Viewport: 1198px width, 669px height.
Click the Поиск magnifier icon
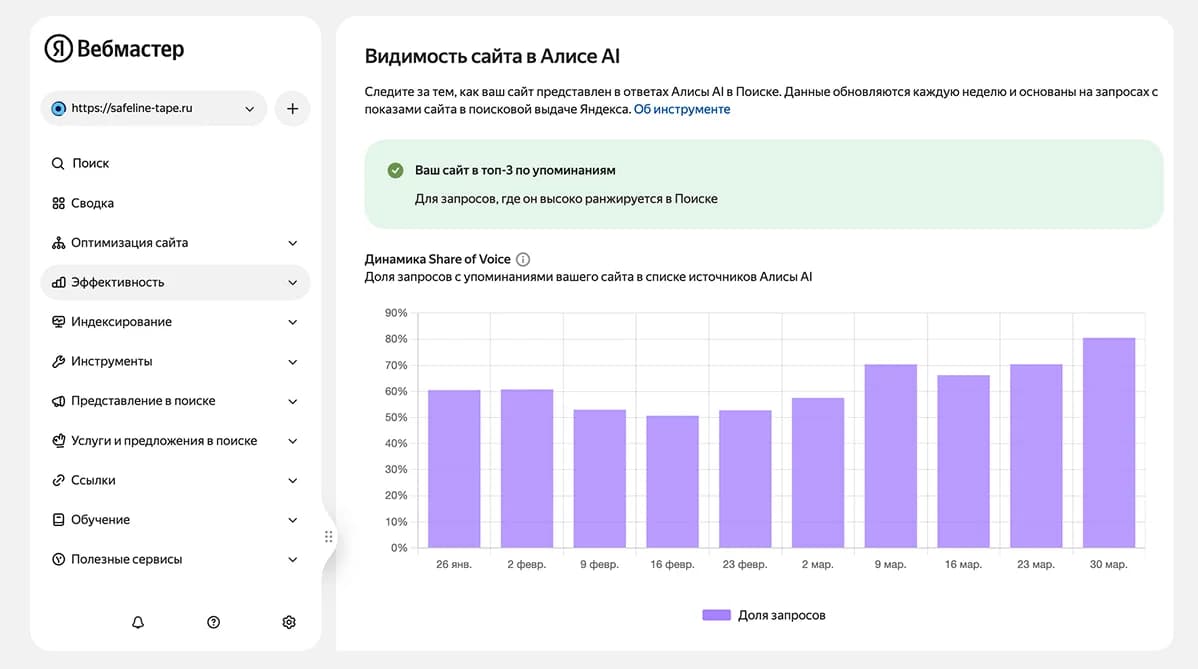click(57, 163)
